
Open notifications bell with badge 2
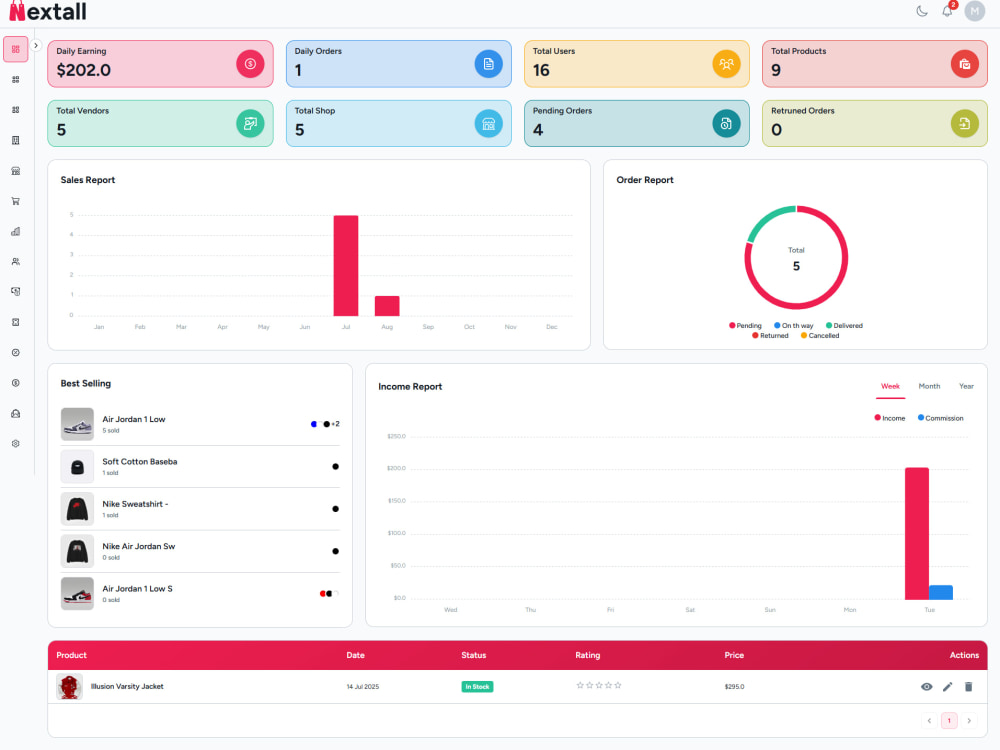pos(948,11)
